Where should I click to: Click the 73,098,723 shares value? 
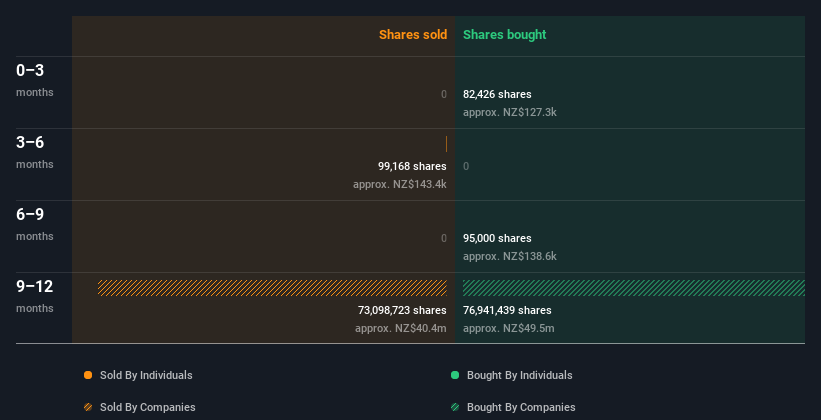(x=402, y=310)
